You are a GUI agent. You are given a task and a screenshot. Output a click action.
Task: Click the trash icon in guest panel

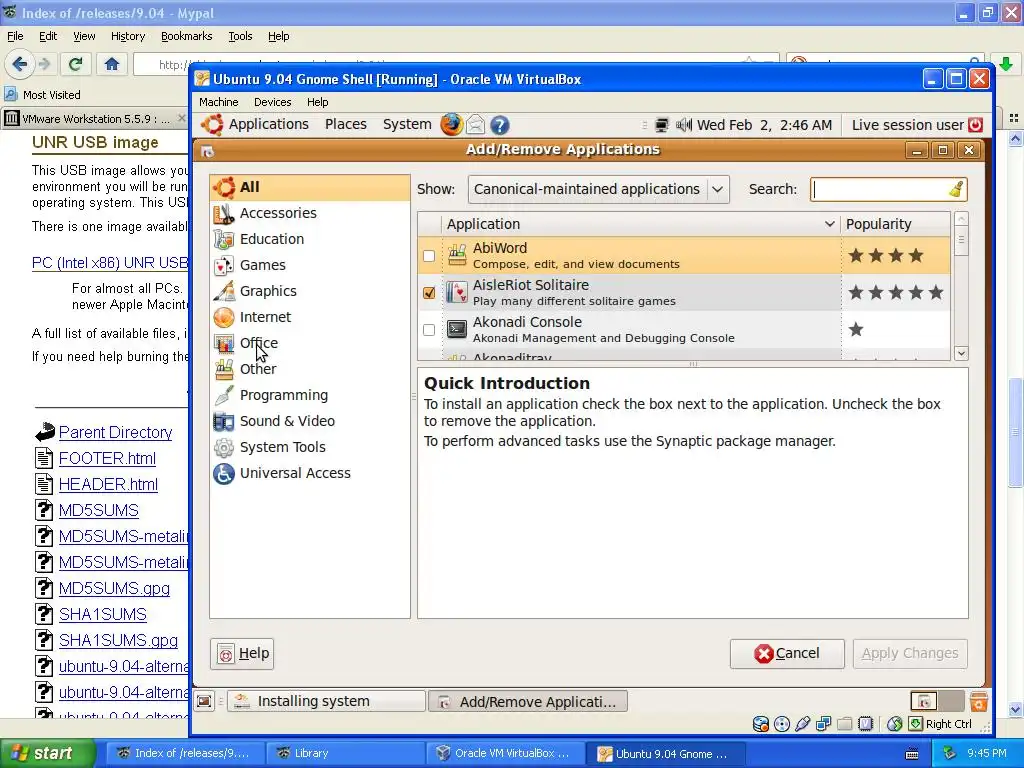pyautogui.click(x=978, y=702)
